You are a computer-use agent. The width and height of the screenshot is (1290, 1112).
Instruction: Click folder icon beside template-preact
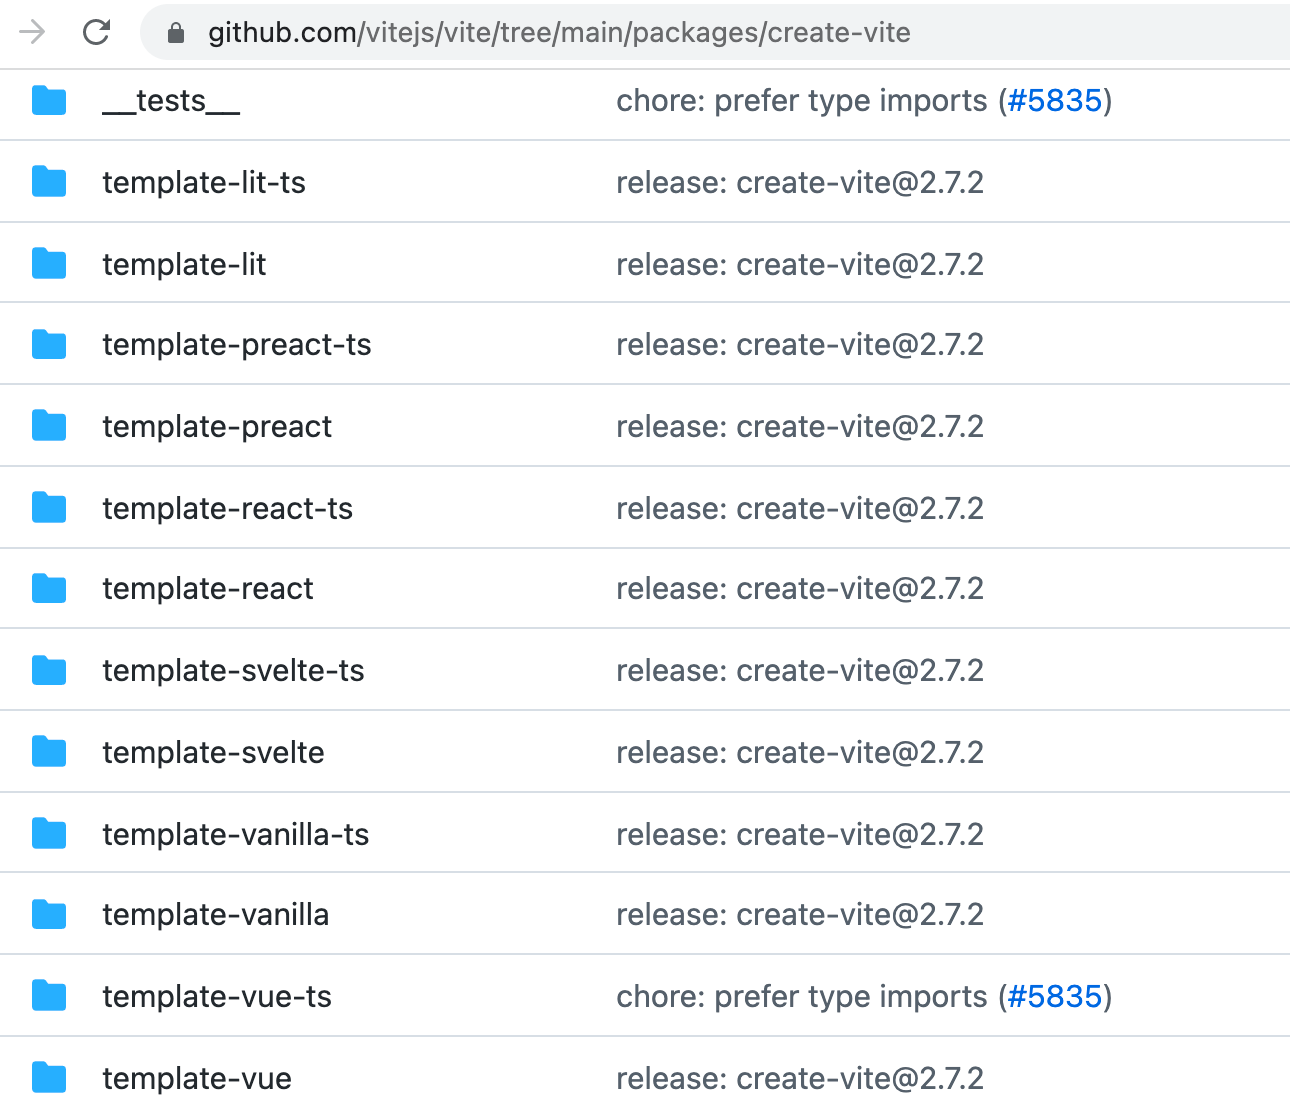[49, 427]
